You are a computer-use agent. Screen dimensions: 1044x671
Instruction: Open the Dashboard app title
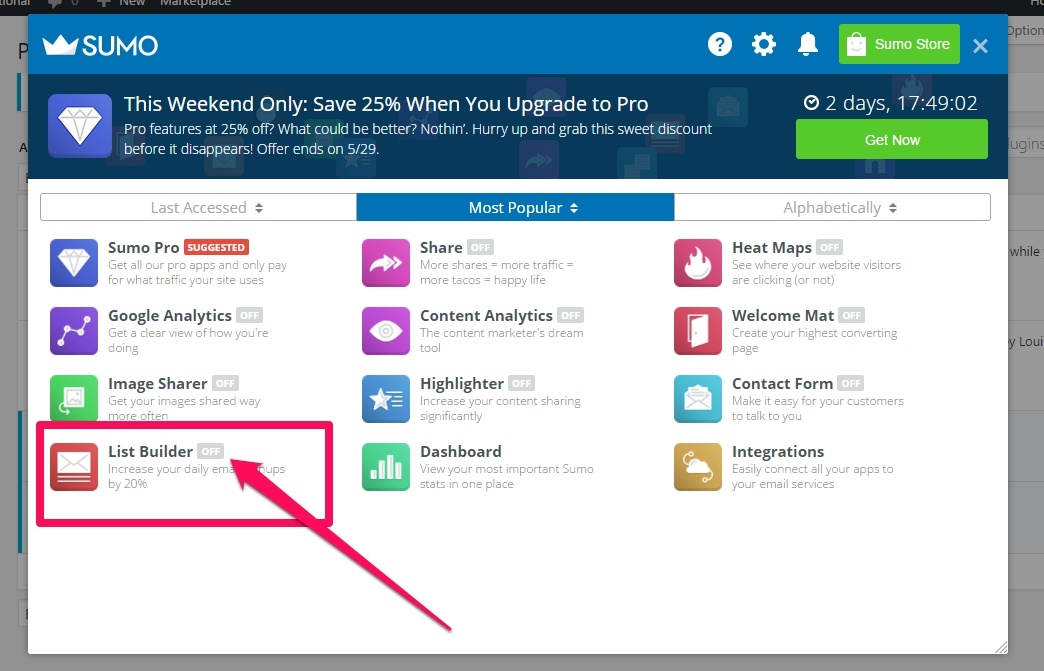click(461, 451)
